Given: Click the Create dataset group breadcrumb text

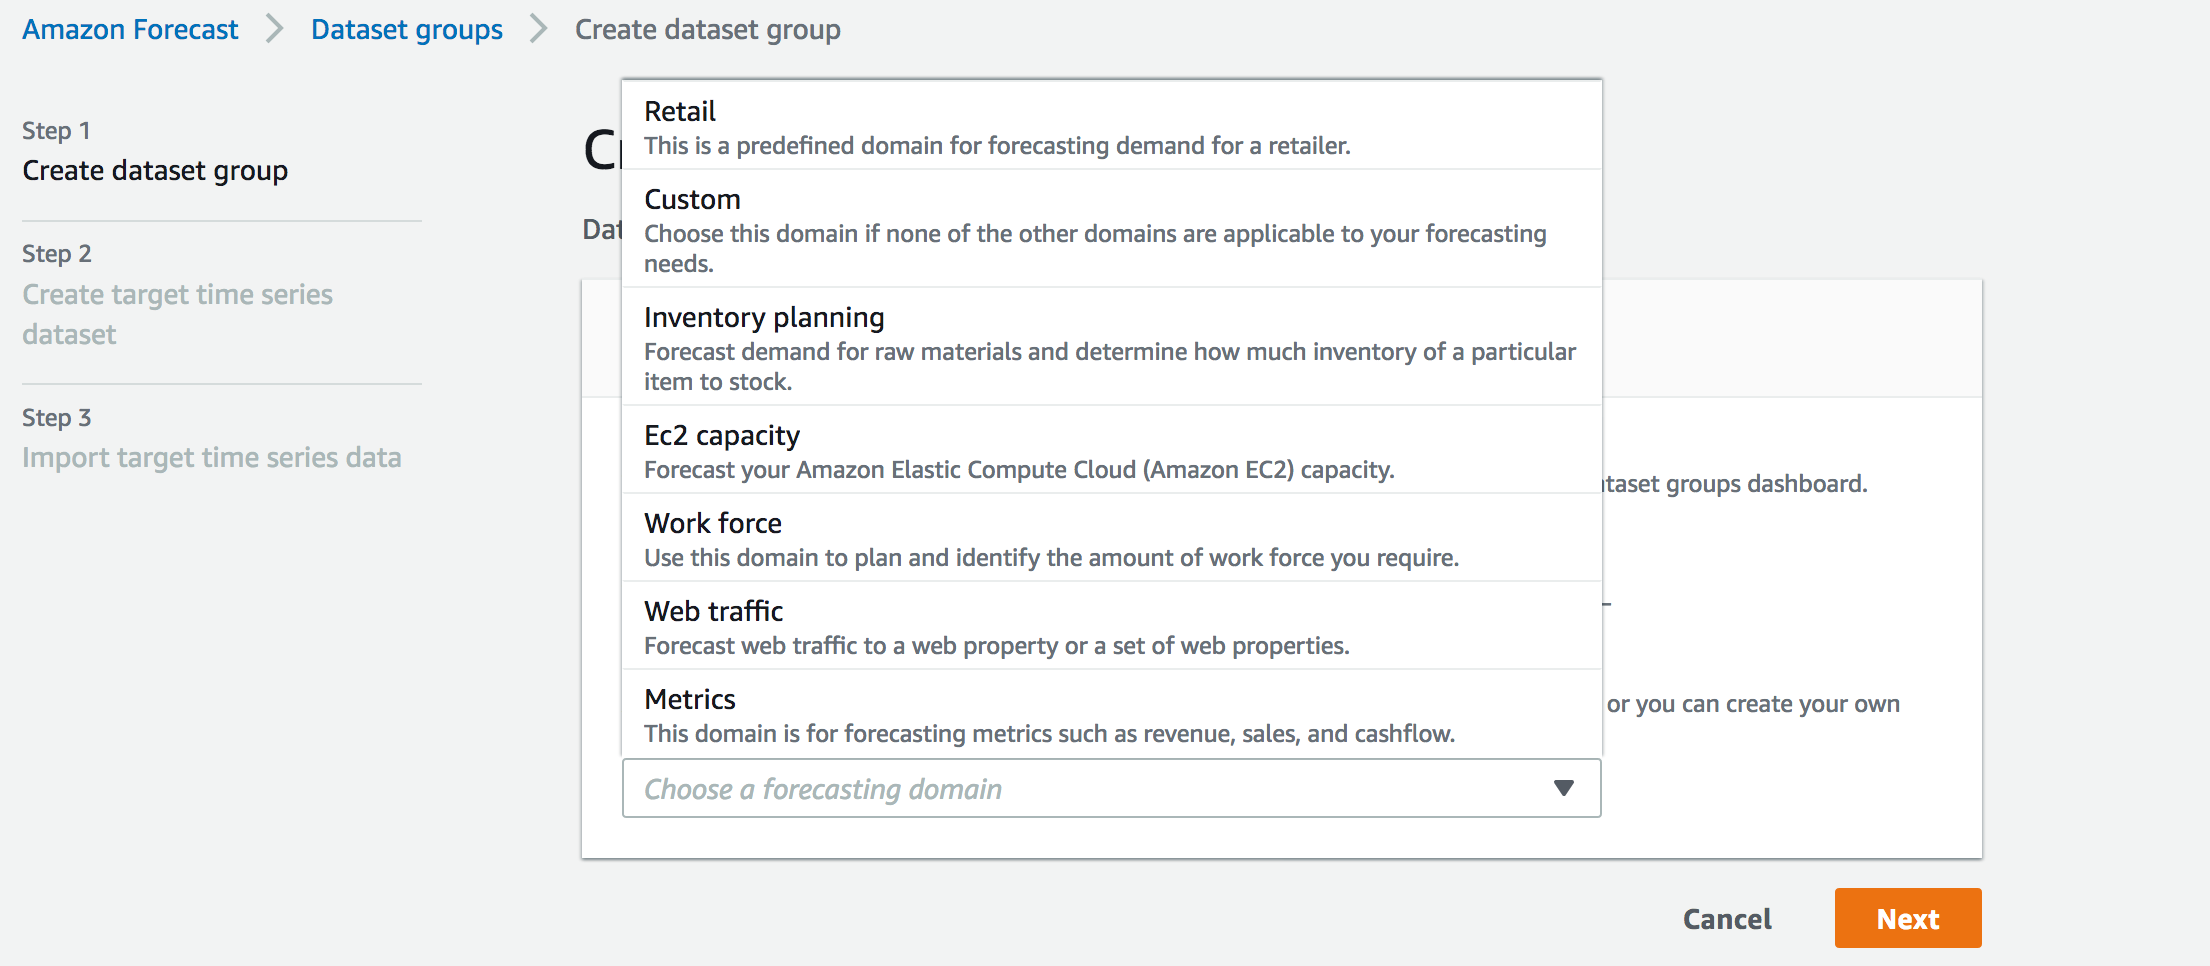Looking at the screenshot, I should [x=707, y=30].
